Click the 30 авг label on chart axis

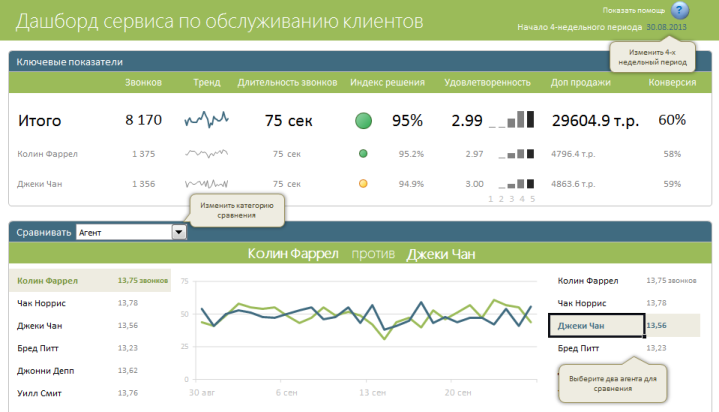pos(202,393)
